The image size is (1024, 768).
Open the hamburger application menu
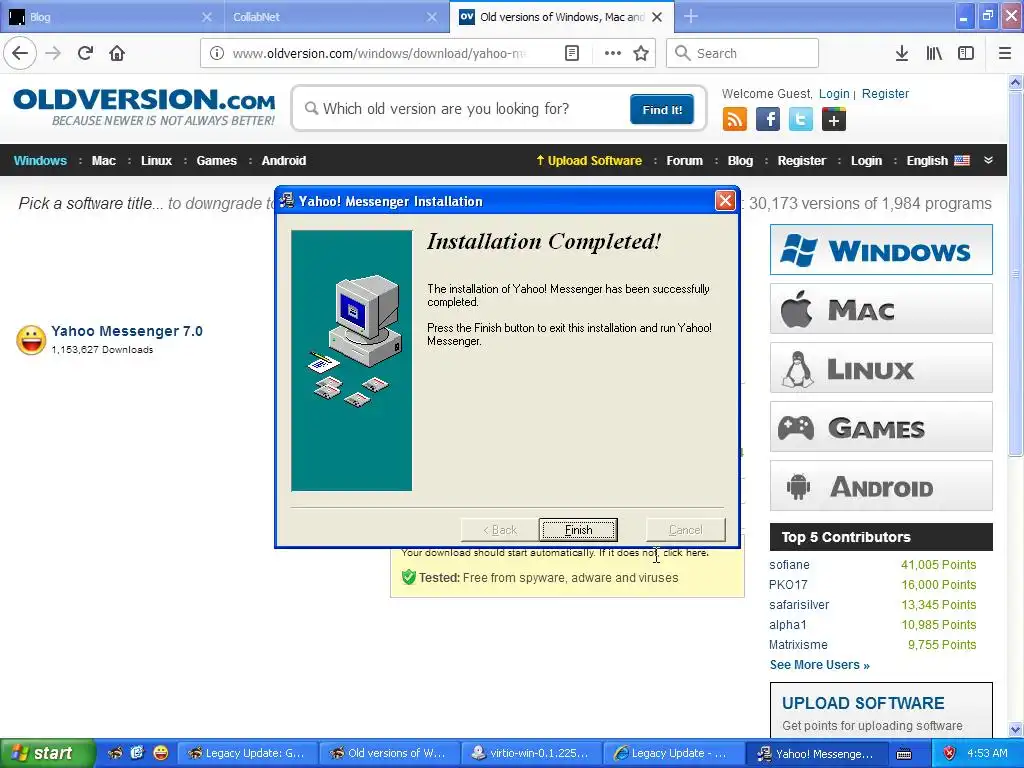point(1005,53)
